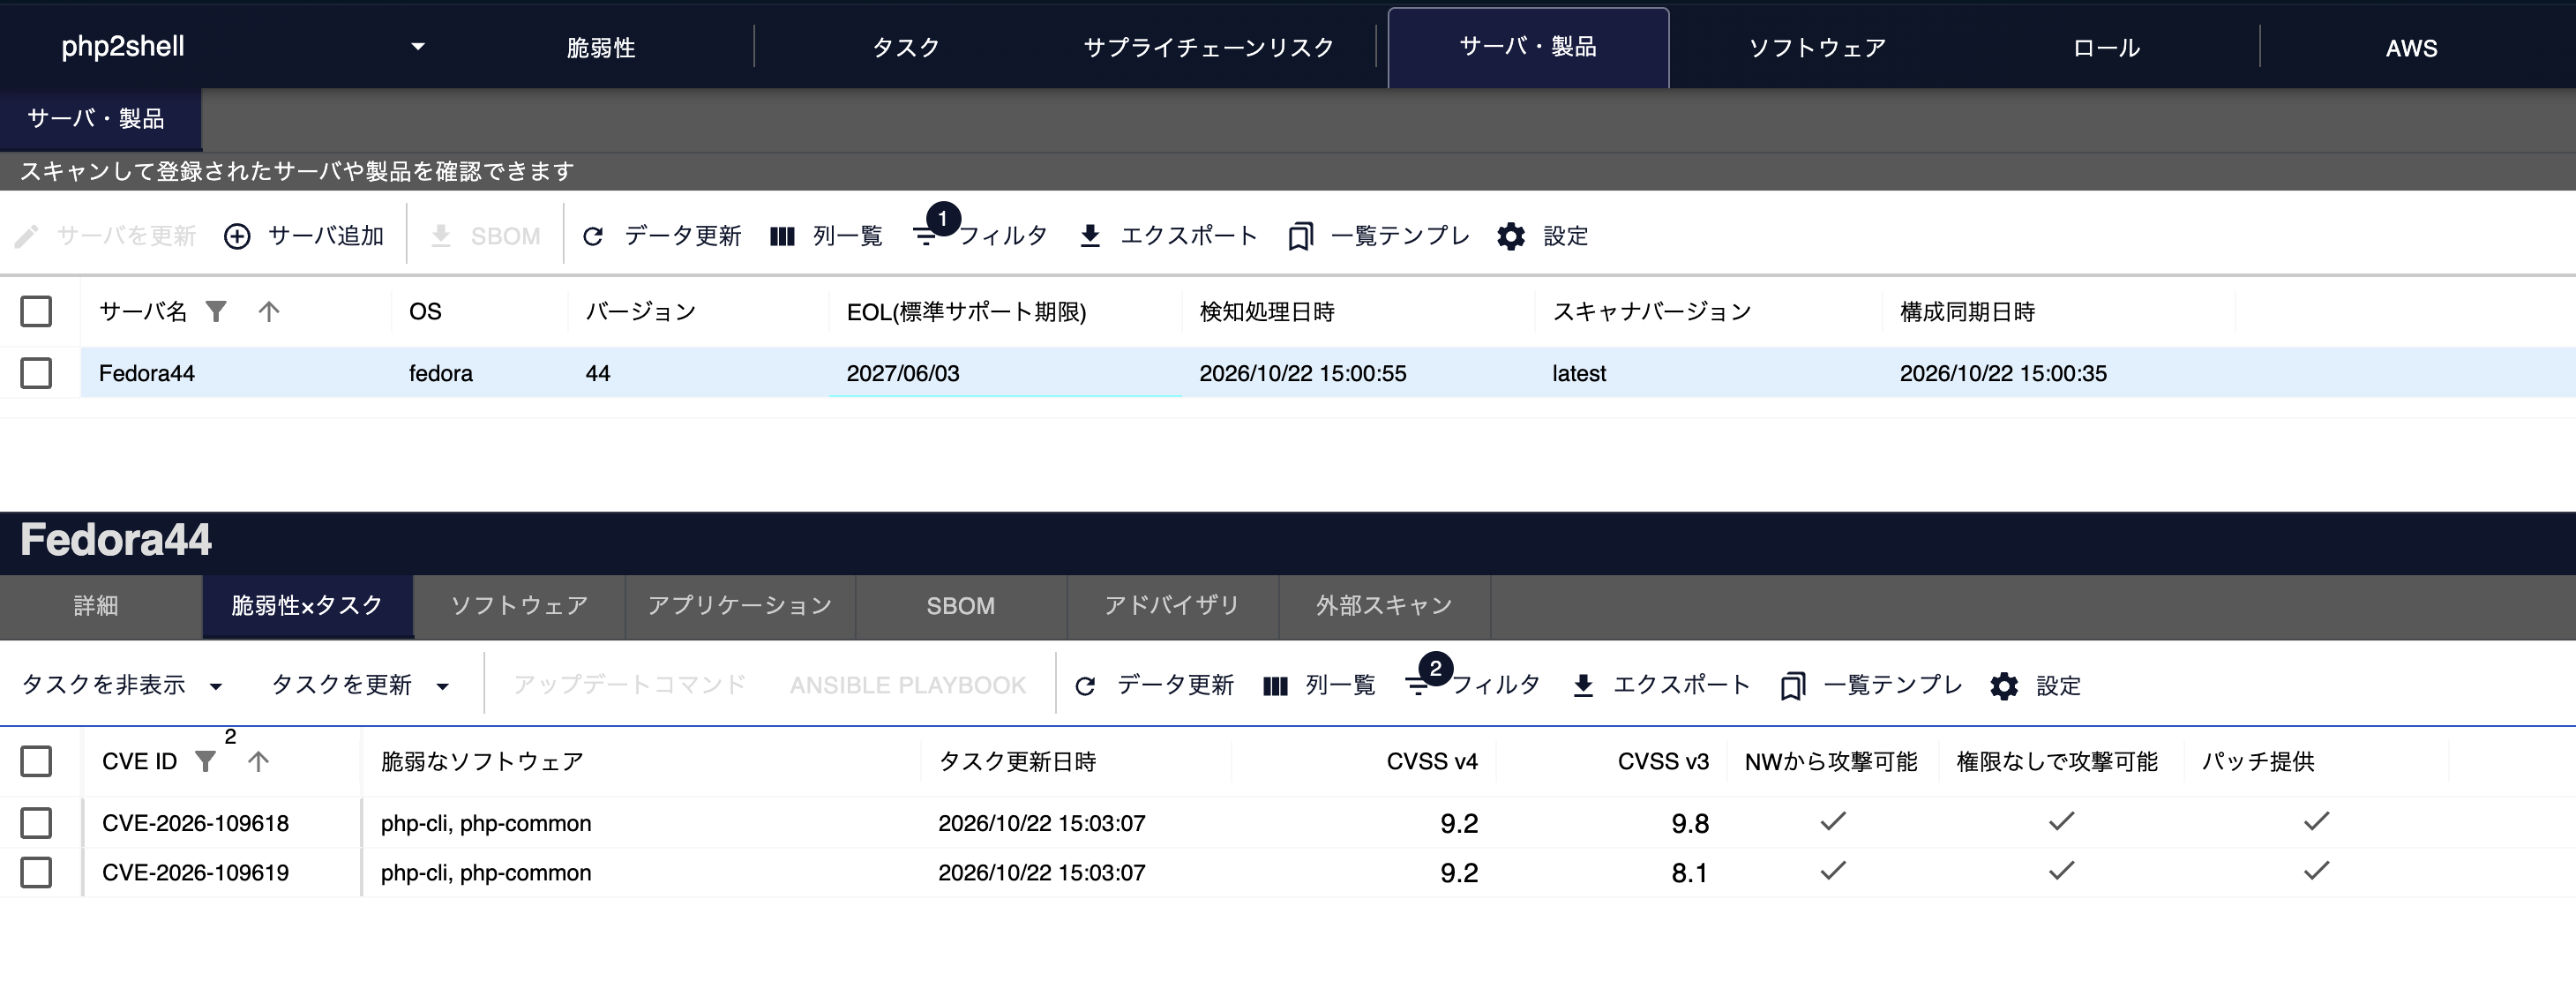
Task: Open the タスク top navigation tab
Action: coord(906,47)
